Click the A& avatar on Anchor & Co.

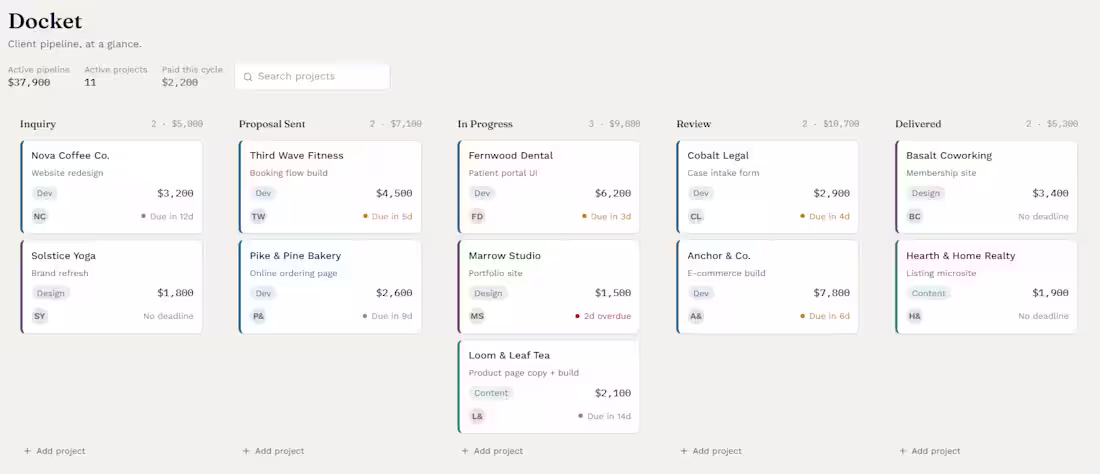pyautogui.click(x=696, y=316)
